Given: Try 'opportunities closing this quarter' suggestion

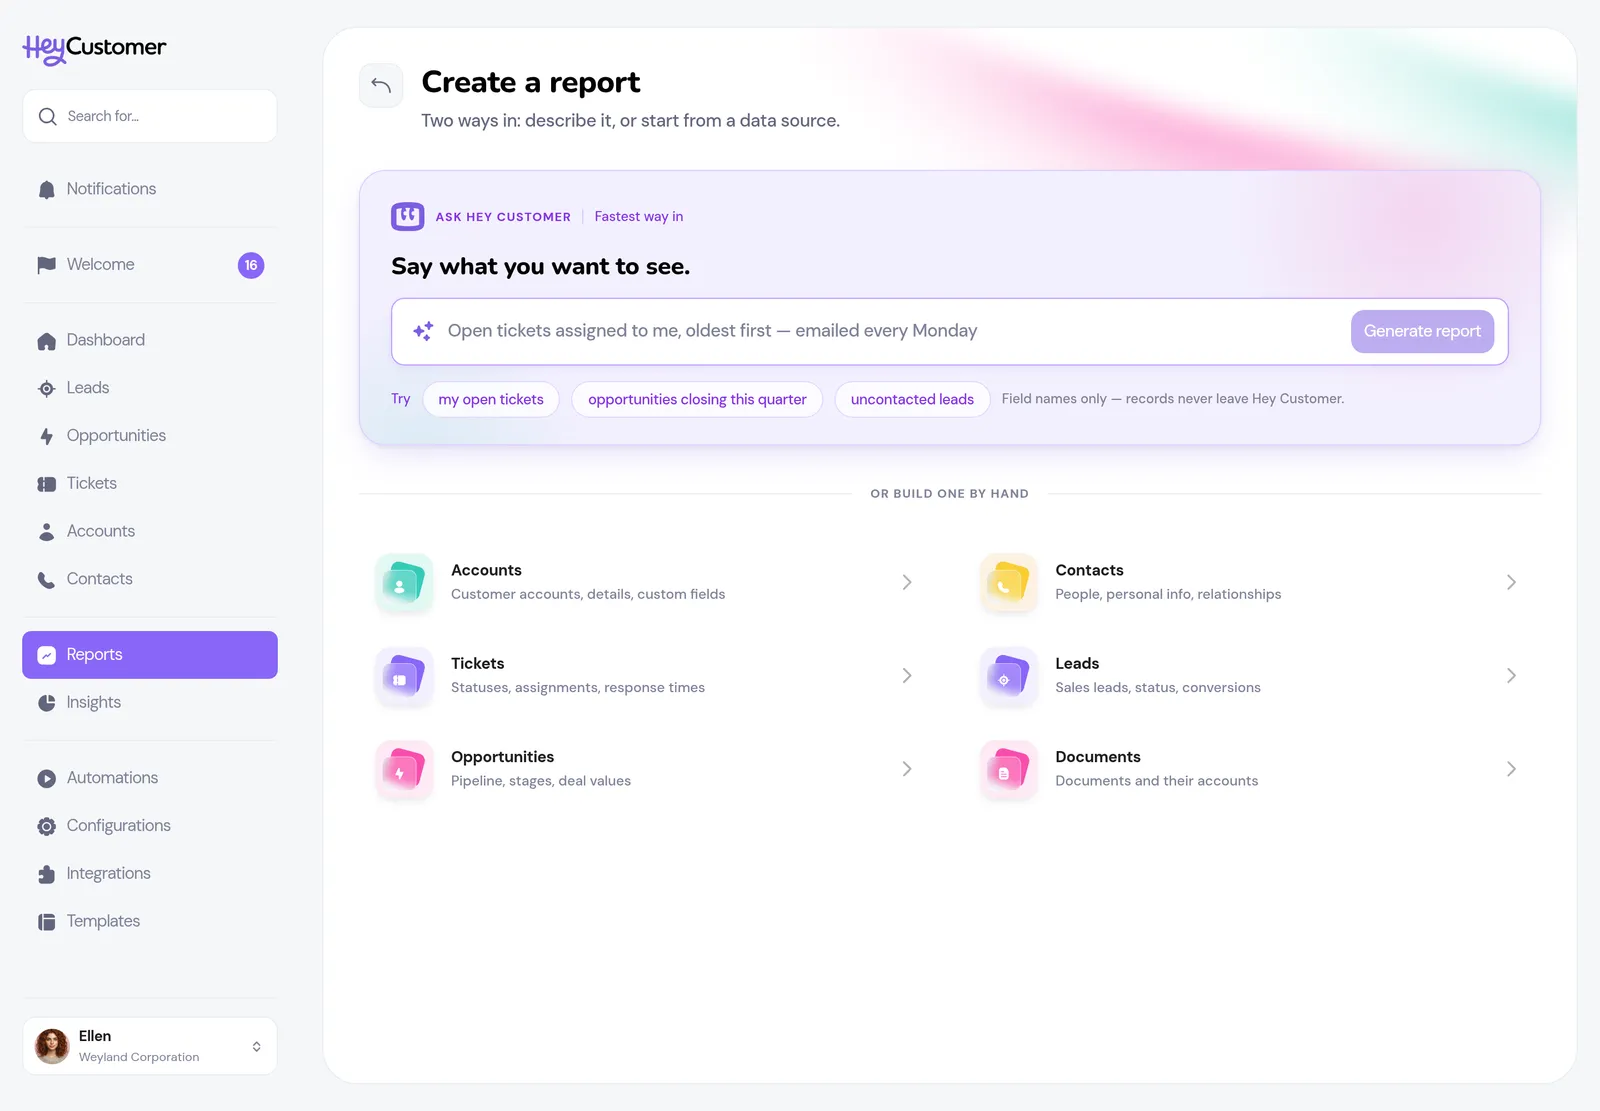Looking at the screenshot, I should click(697, 399).
